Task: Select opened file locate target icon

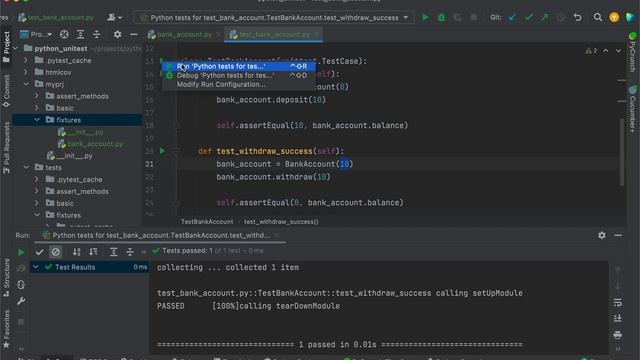Action: pos(64,34)
